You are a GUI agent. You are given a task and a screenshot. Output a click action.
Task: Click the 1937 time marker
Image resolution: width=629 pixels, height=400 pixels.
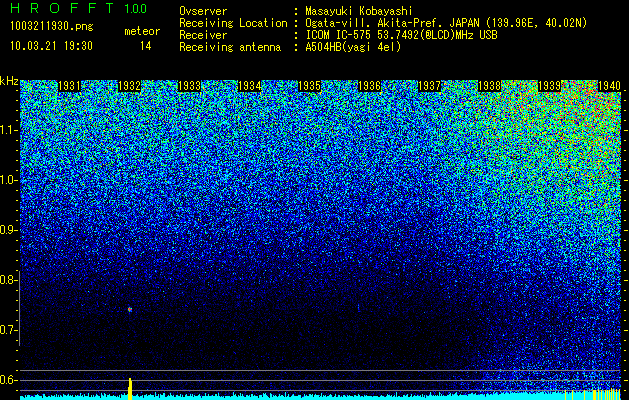click(429, 86)
